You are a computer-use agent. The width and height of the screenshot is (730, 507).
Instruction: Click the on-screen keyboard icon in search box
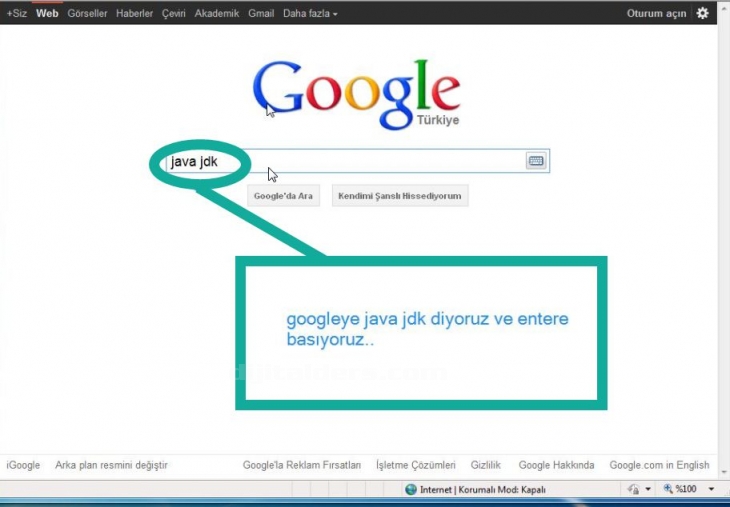535,161
